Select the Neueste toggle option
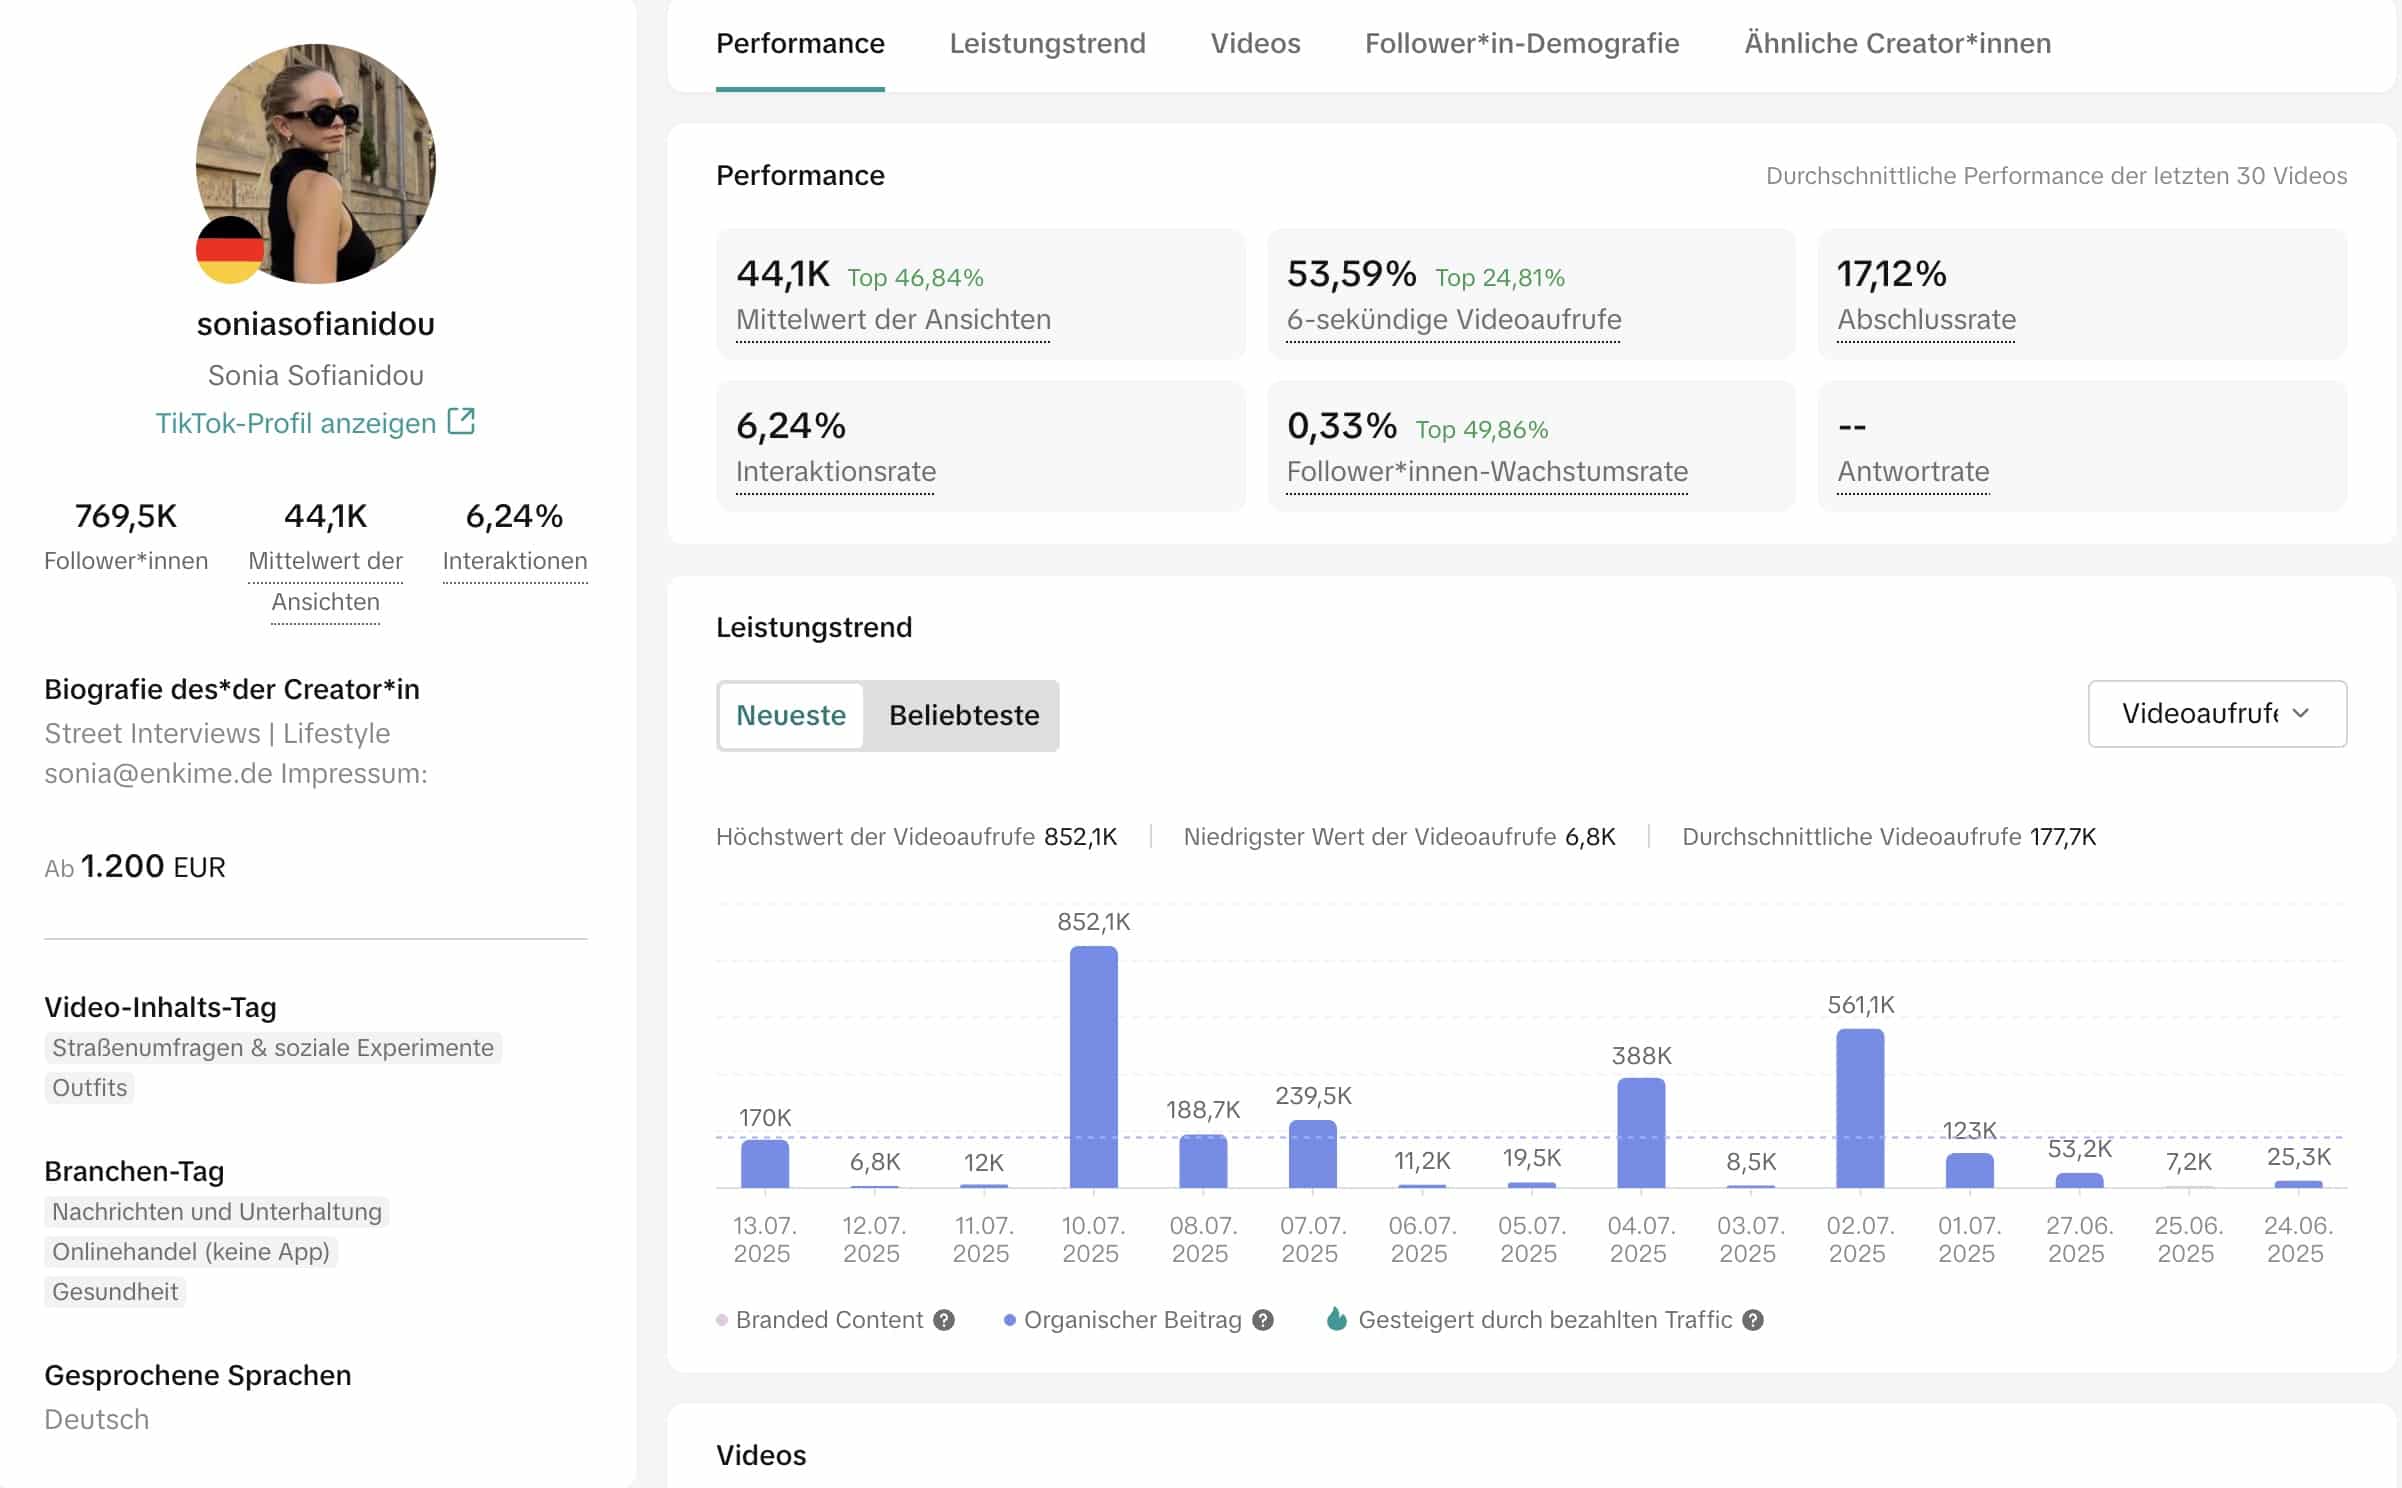This screenshot has height=1488, width=2402. pos(791,715)
